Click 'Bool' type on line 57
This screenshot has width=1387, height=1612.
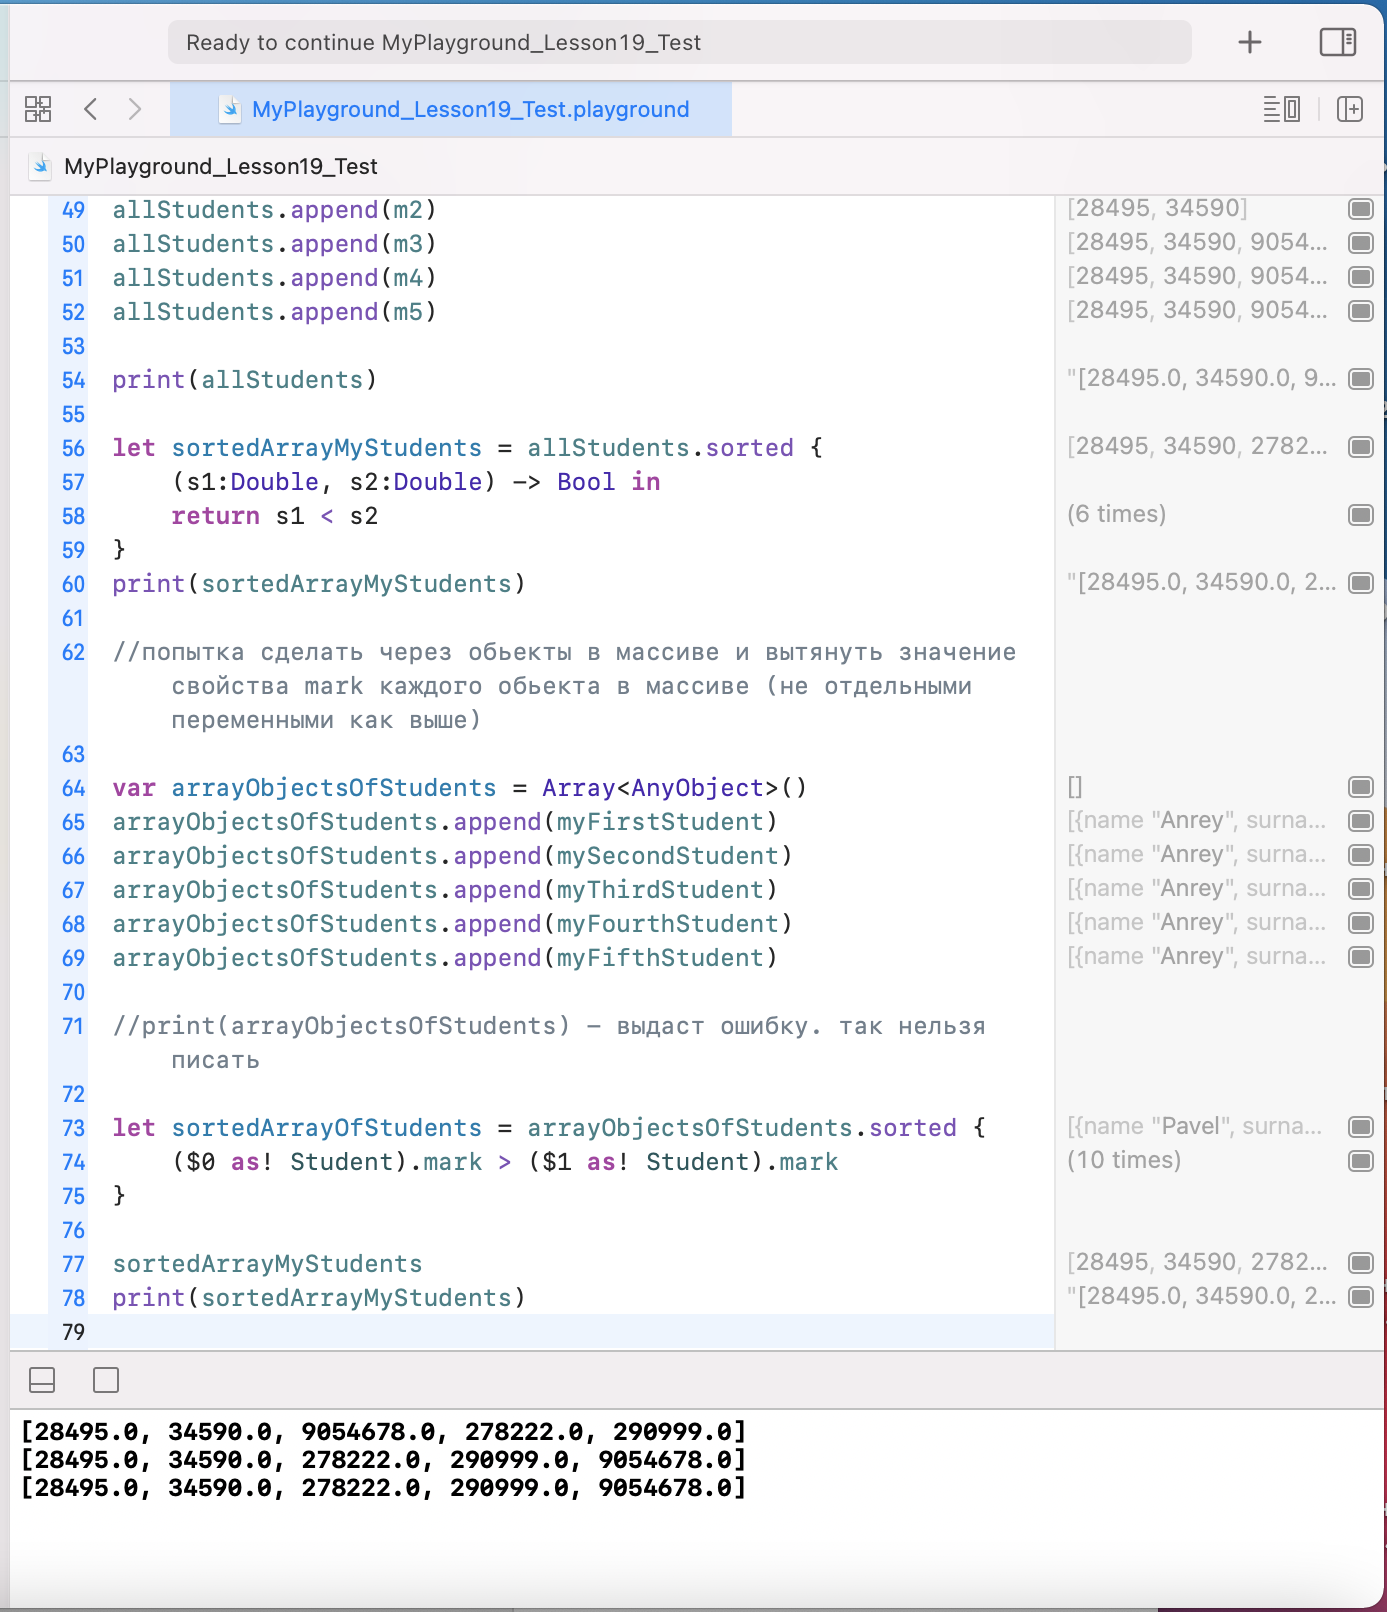[x=586, y=482]
